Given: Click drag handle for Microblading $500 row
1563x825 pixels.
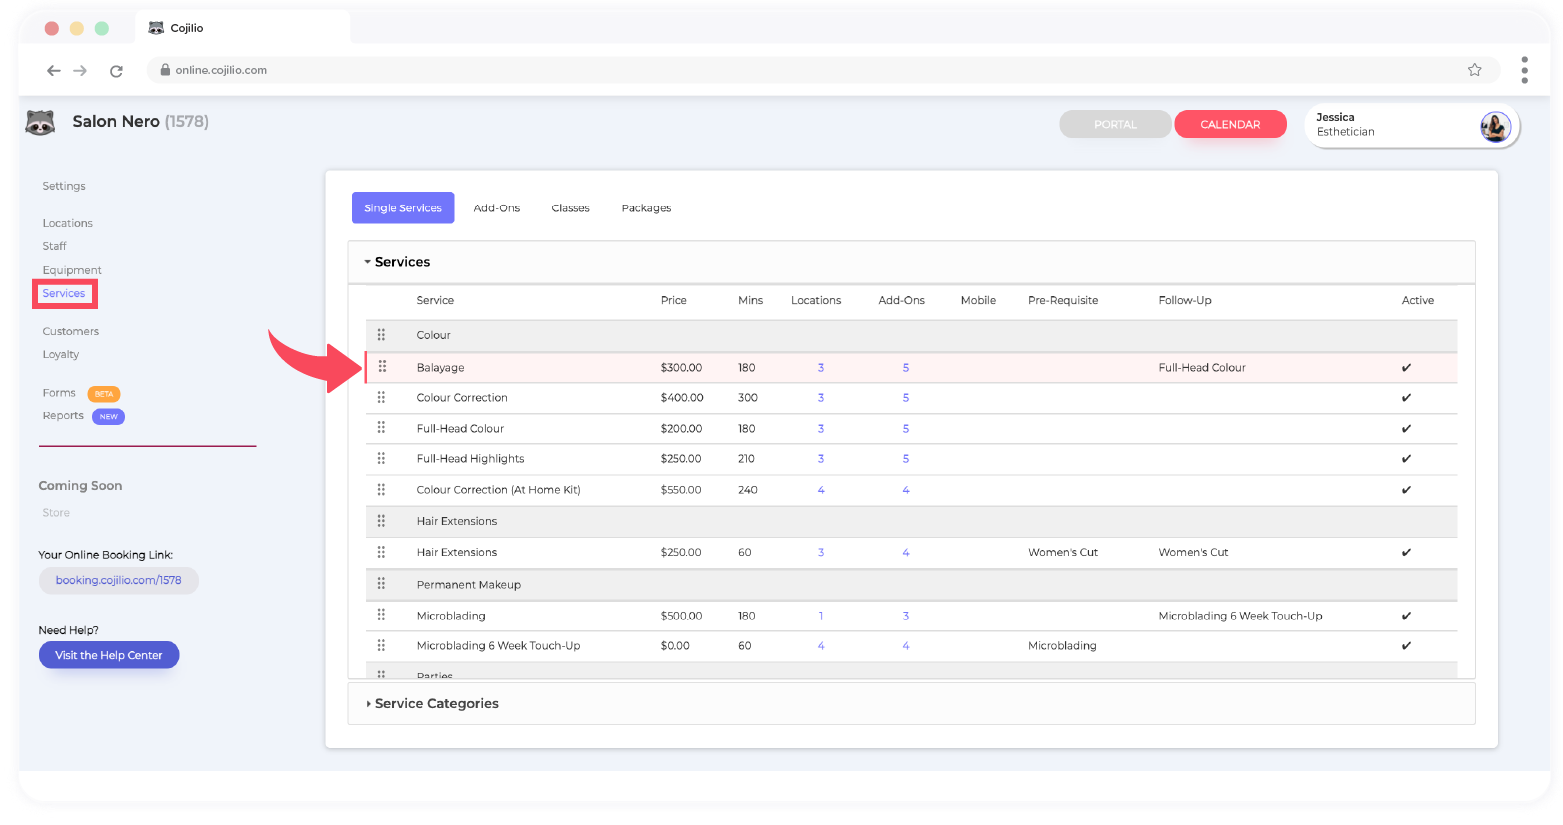Looking at the screenshot, I should pos(381,615).
